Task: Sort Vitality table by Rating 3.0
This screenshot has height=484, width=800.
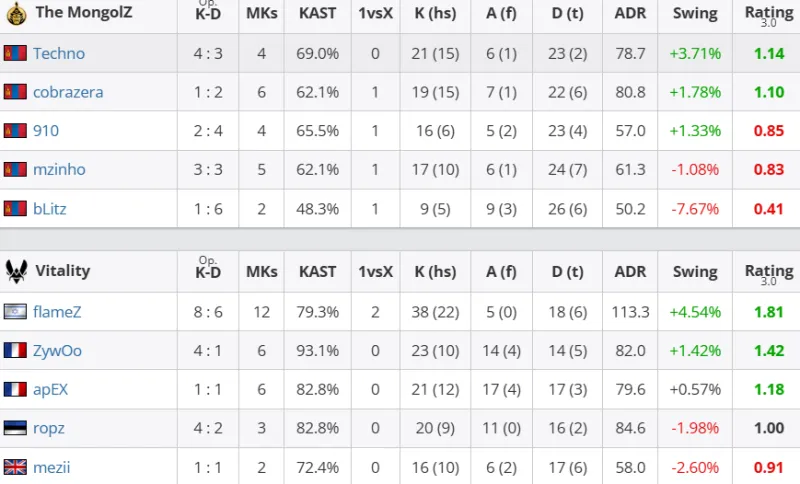Action: coord(768,272)
